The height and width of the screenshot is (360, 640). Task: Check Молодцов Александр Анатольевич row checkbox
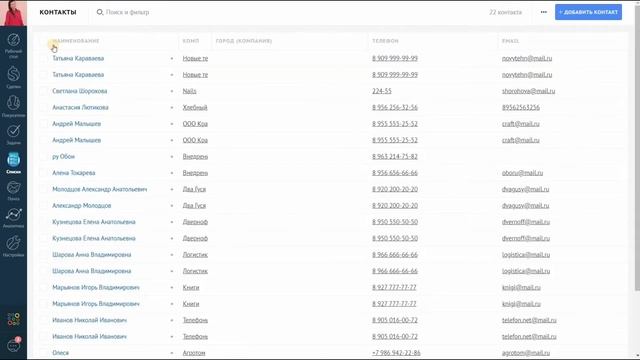(x=44, y=189)
